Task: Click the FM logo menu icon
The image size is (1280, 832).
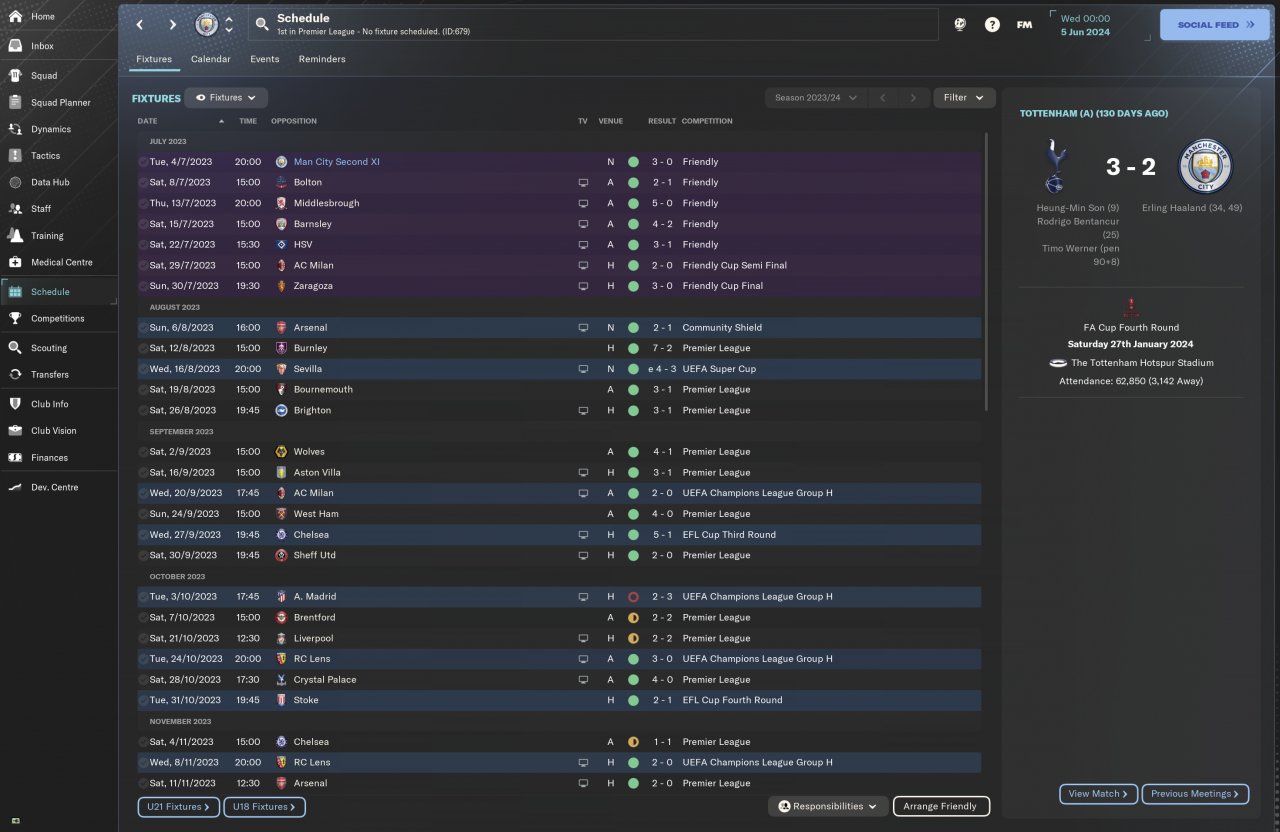Action: point(1024,25)
